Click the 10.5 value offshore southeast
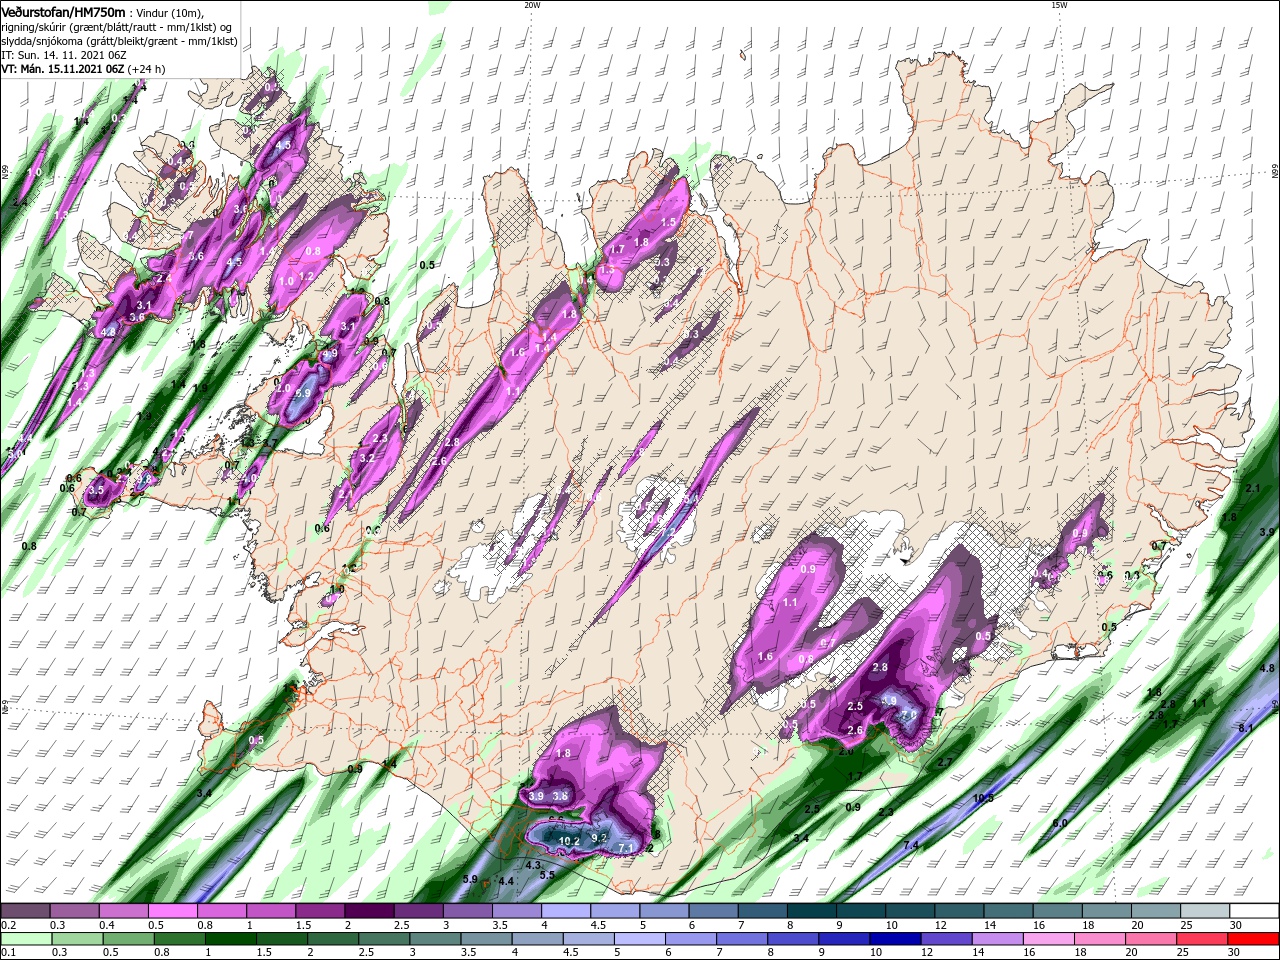1280x960 pixels. click(983, 798)
